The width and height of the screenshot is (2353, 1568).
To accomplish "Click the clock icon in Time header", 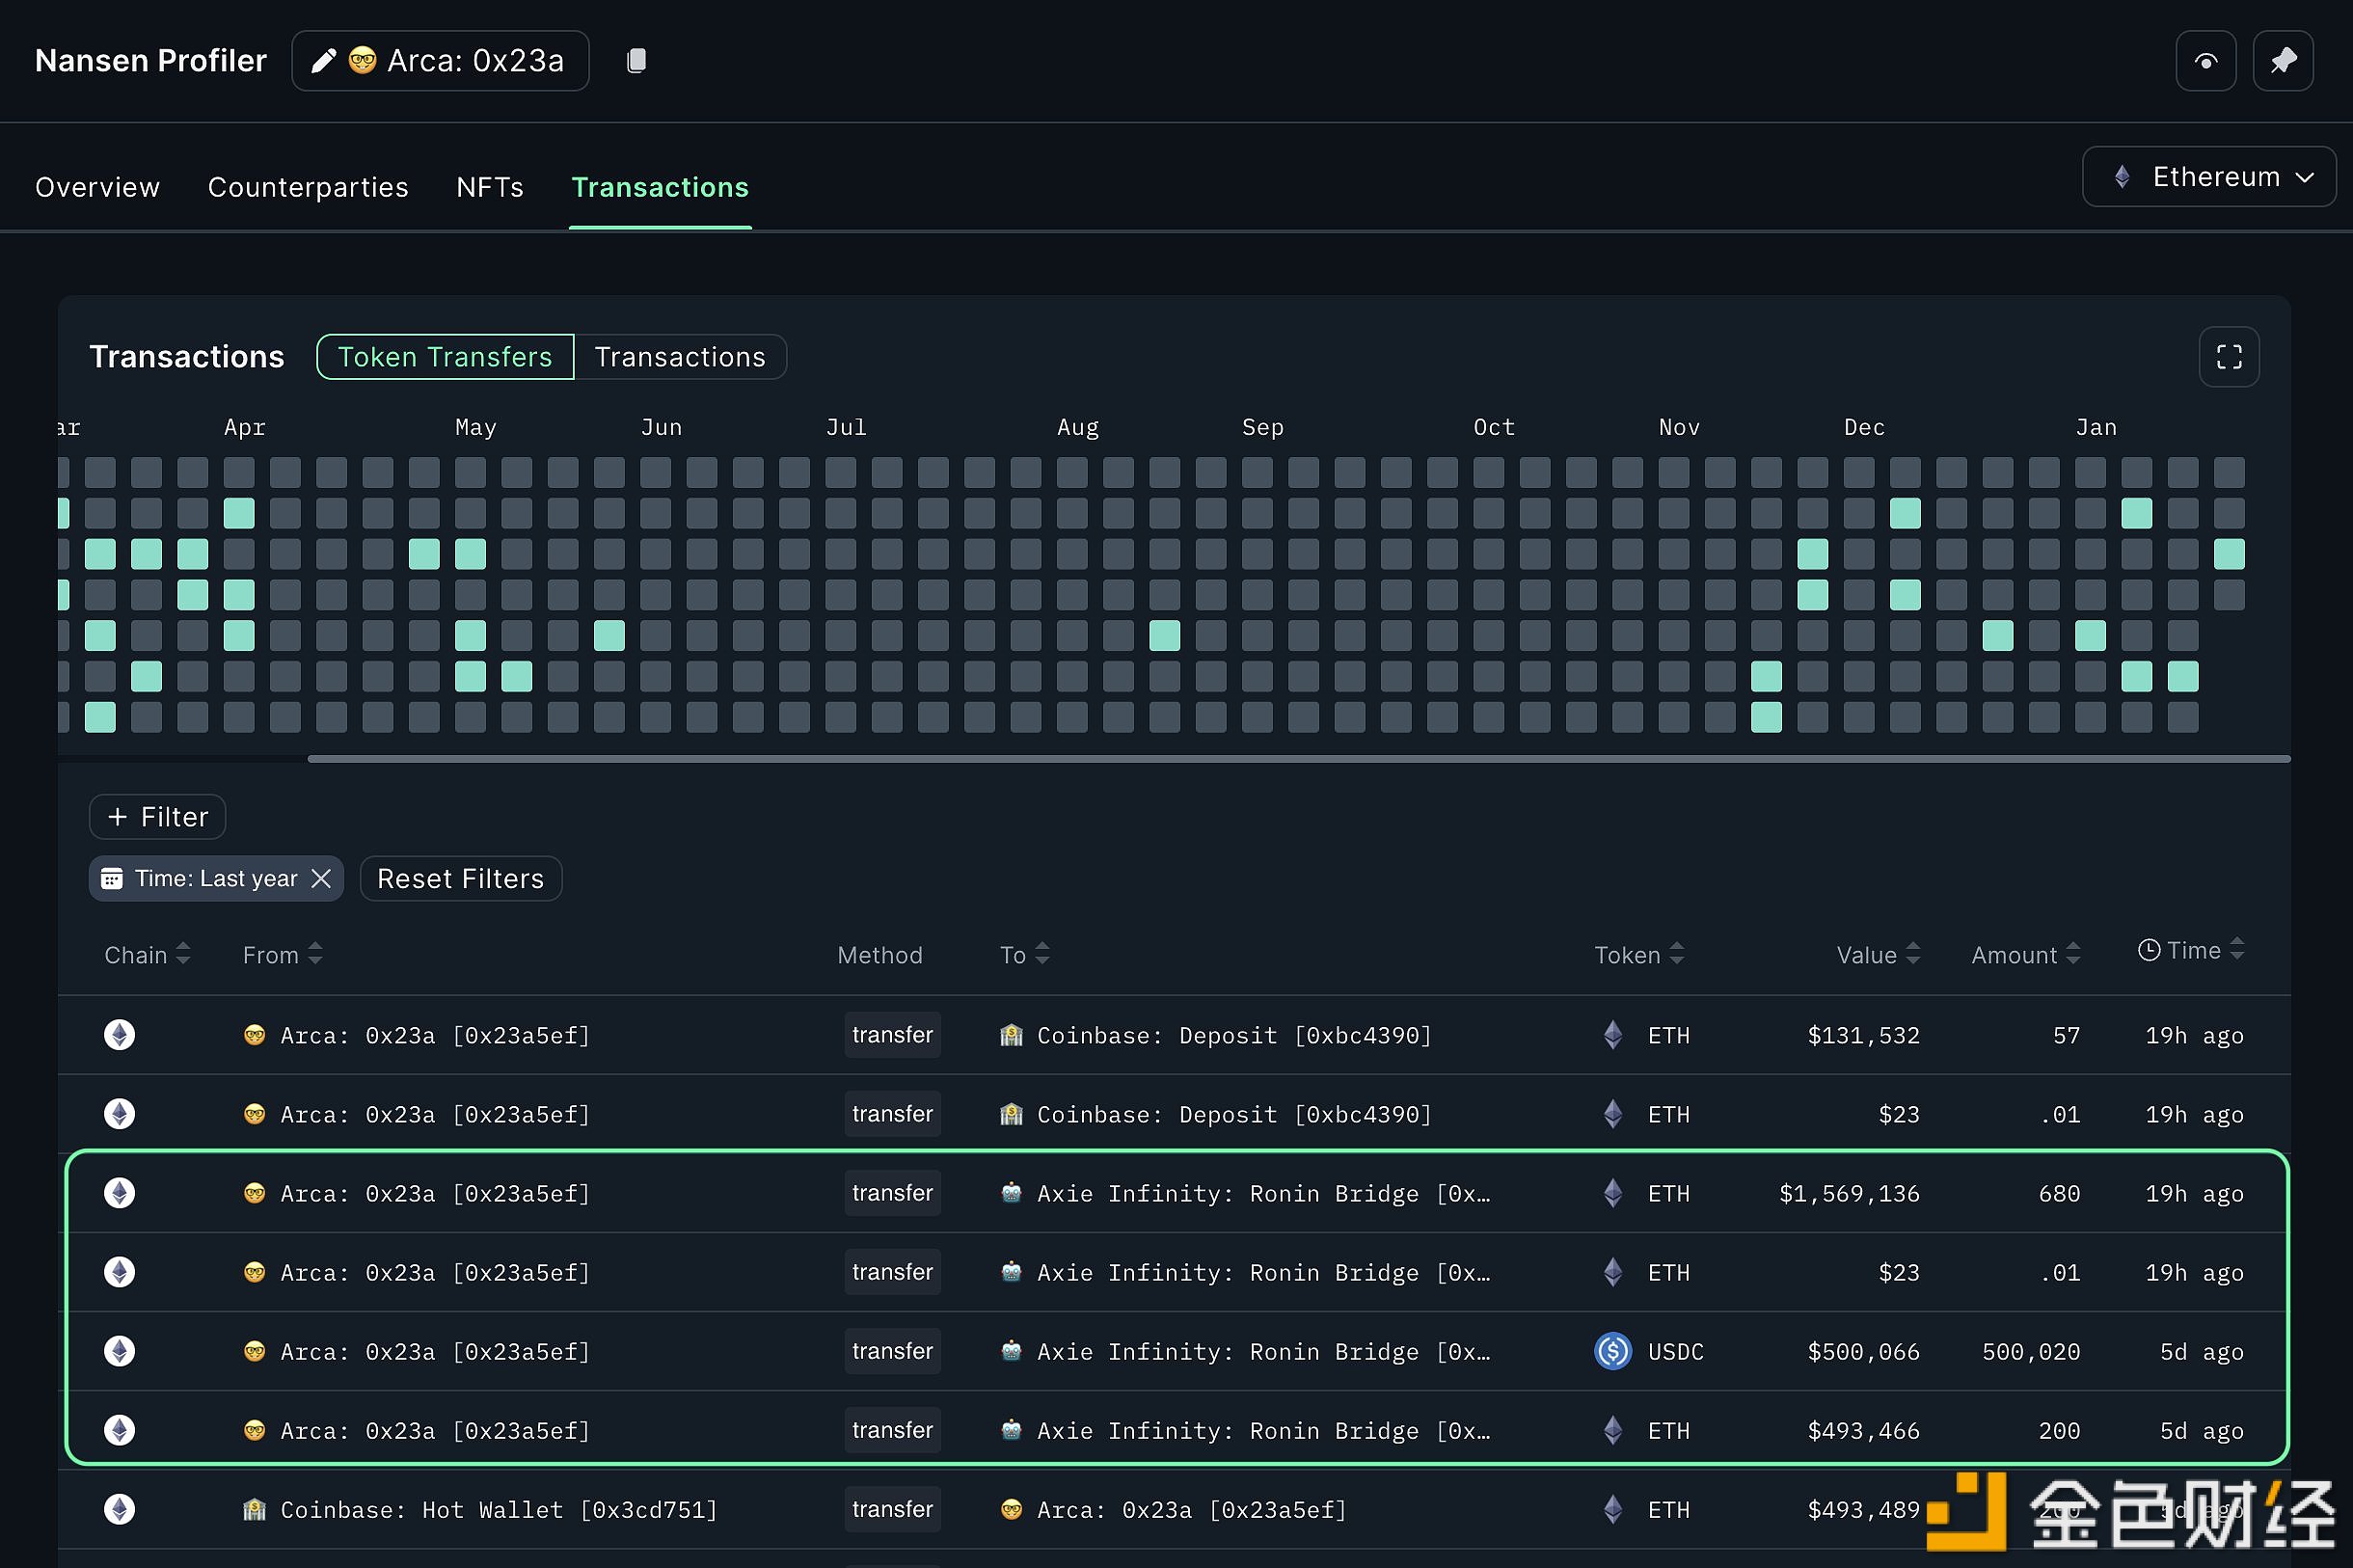I will [x=2149, y=950].
